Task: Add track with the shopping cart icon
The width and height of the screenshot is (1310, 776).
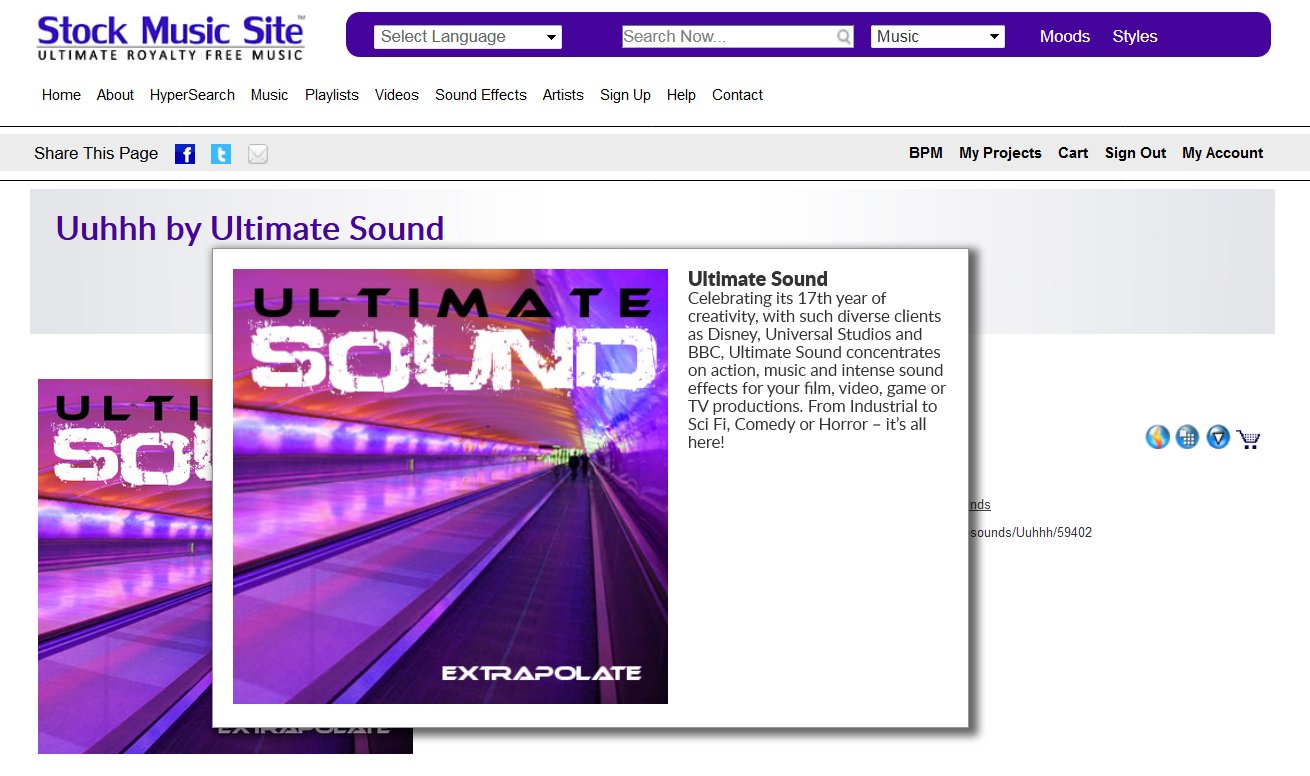Action: click(x=1248, y=438)
